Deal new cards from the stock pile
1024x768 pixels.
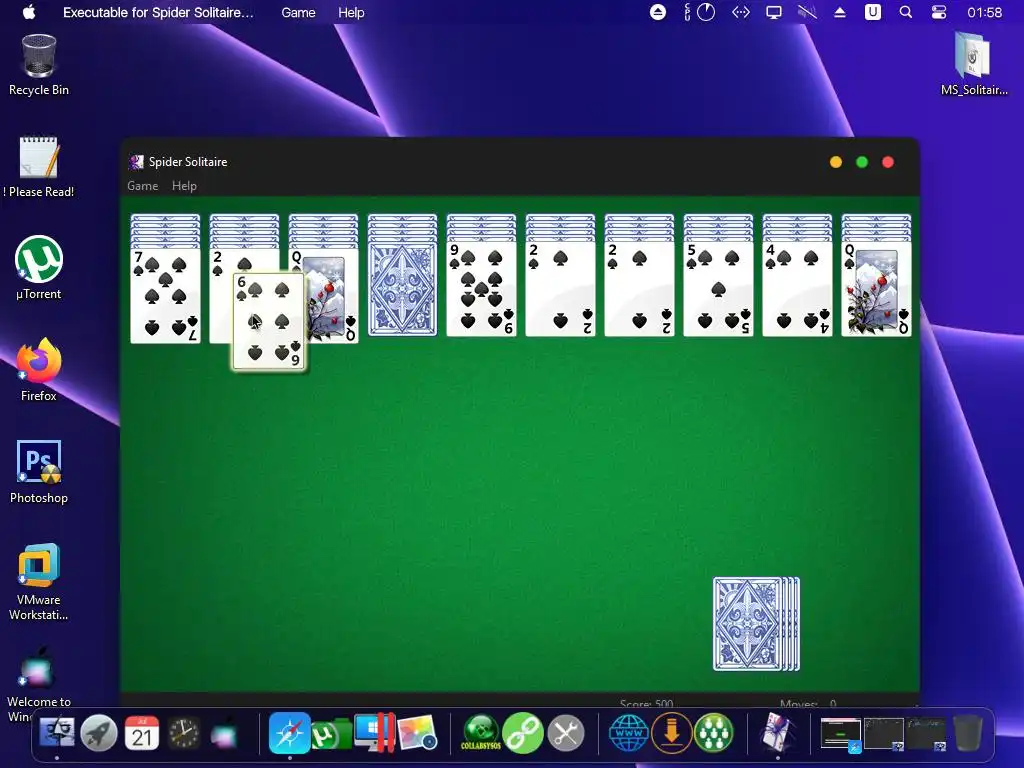coord(756,624)
